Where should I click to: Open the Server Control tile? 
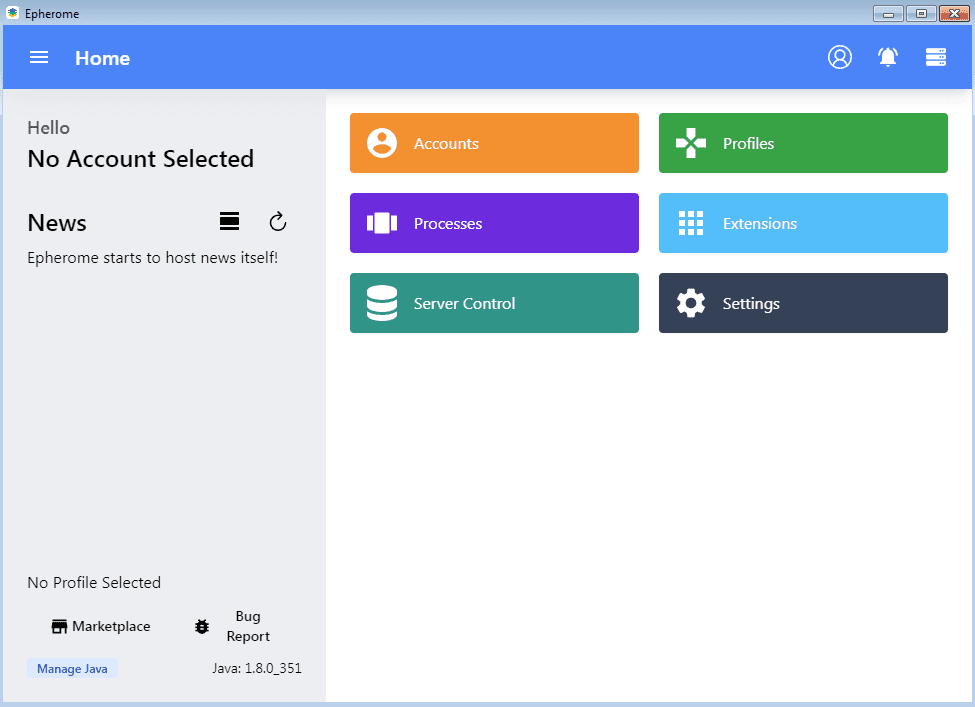(x=494, y=303)
